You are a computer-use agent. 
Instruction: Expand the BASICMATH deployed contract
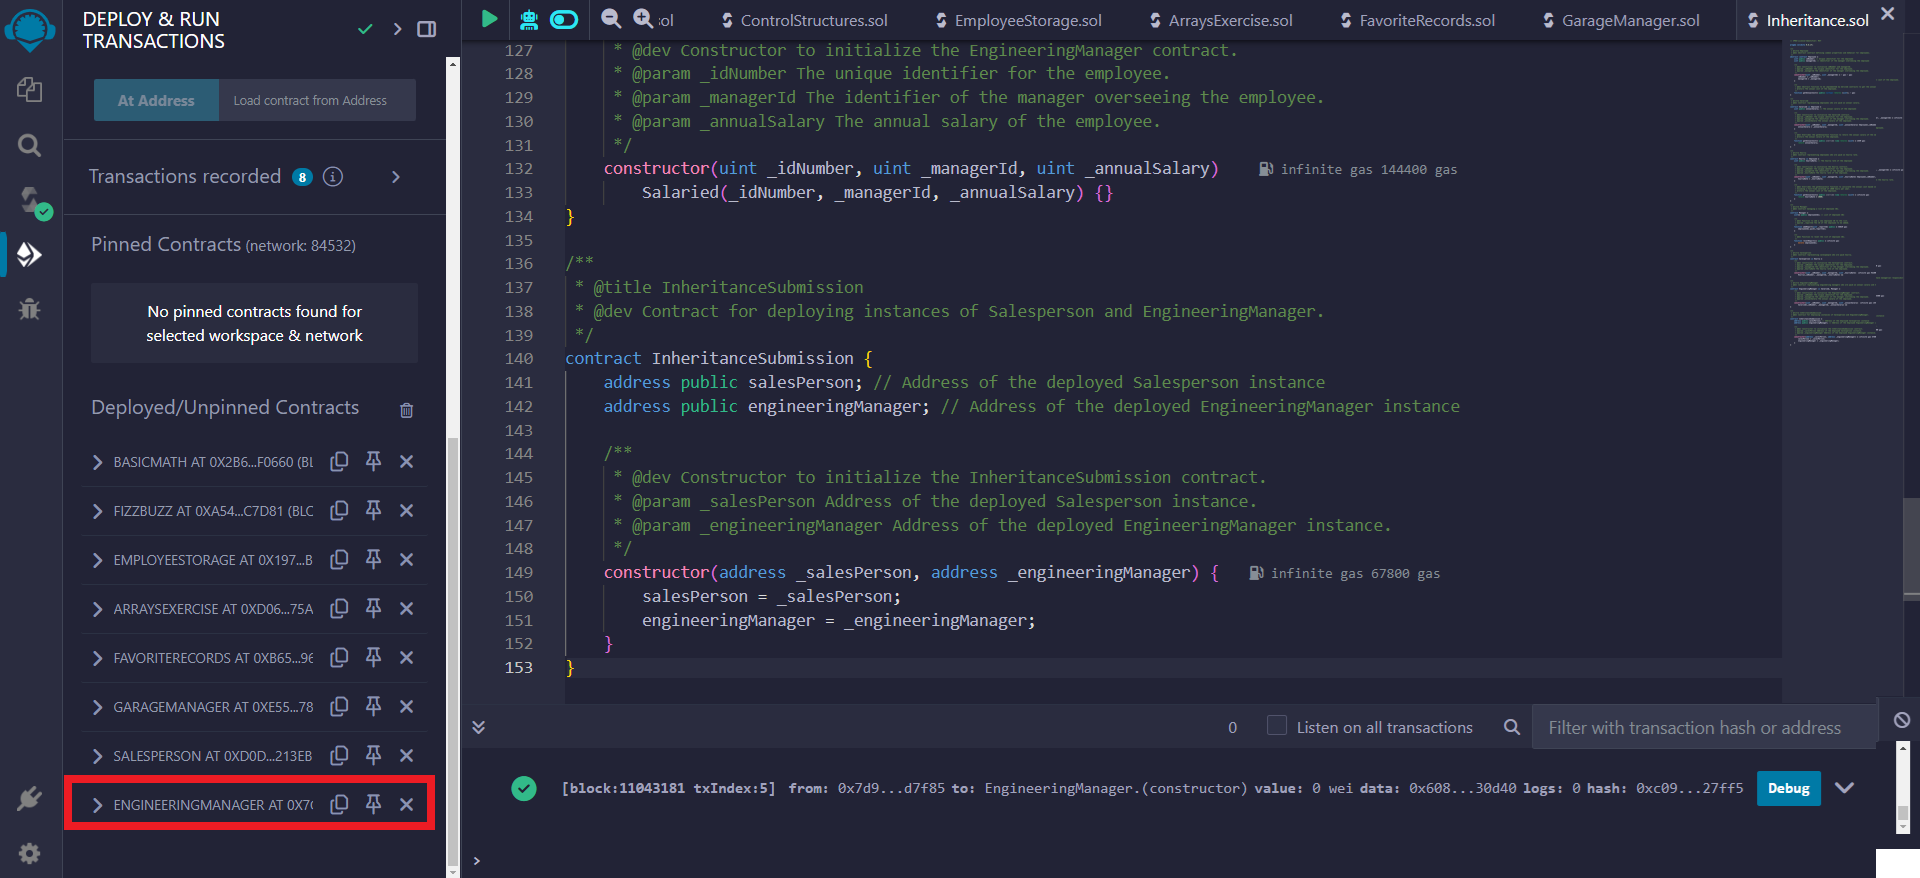tap(97, 462)
